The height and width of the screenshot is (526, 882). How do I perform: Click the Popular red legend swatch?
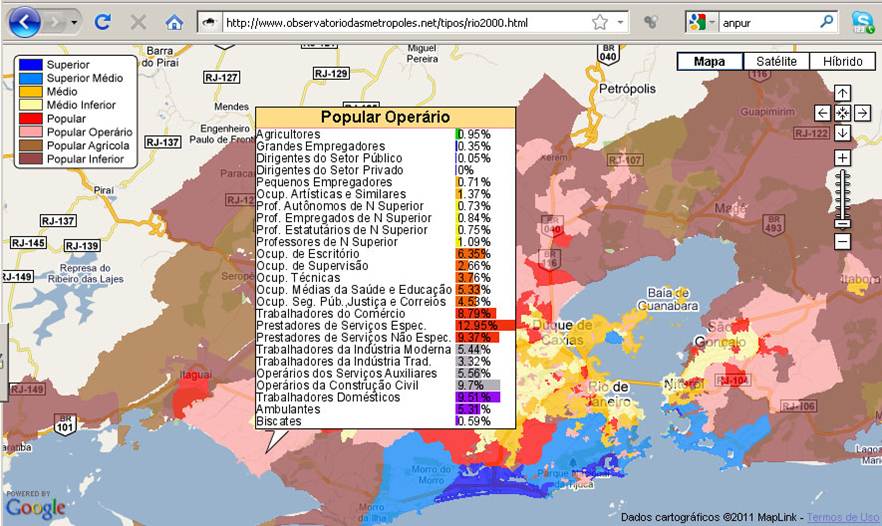click(31, 119)
